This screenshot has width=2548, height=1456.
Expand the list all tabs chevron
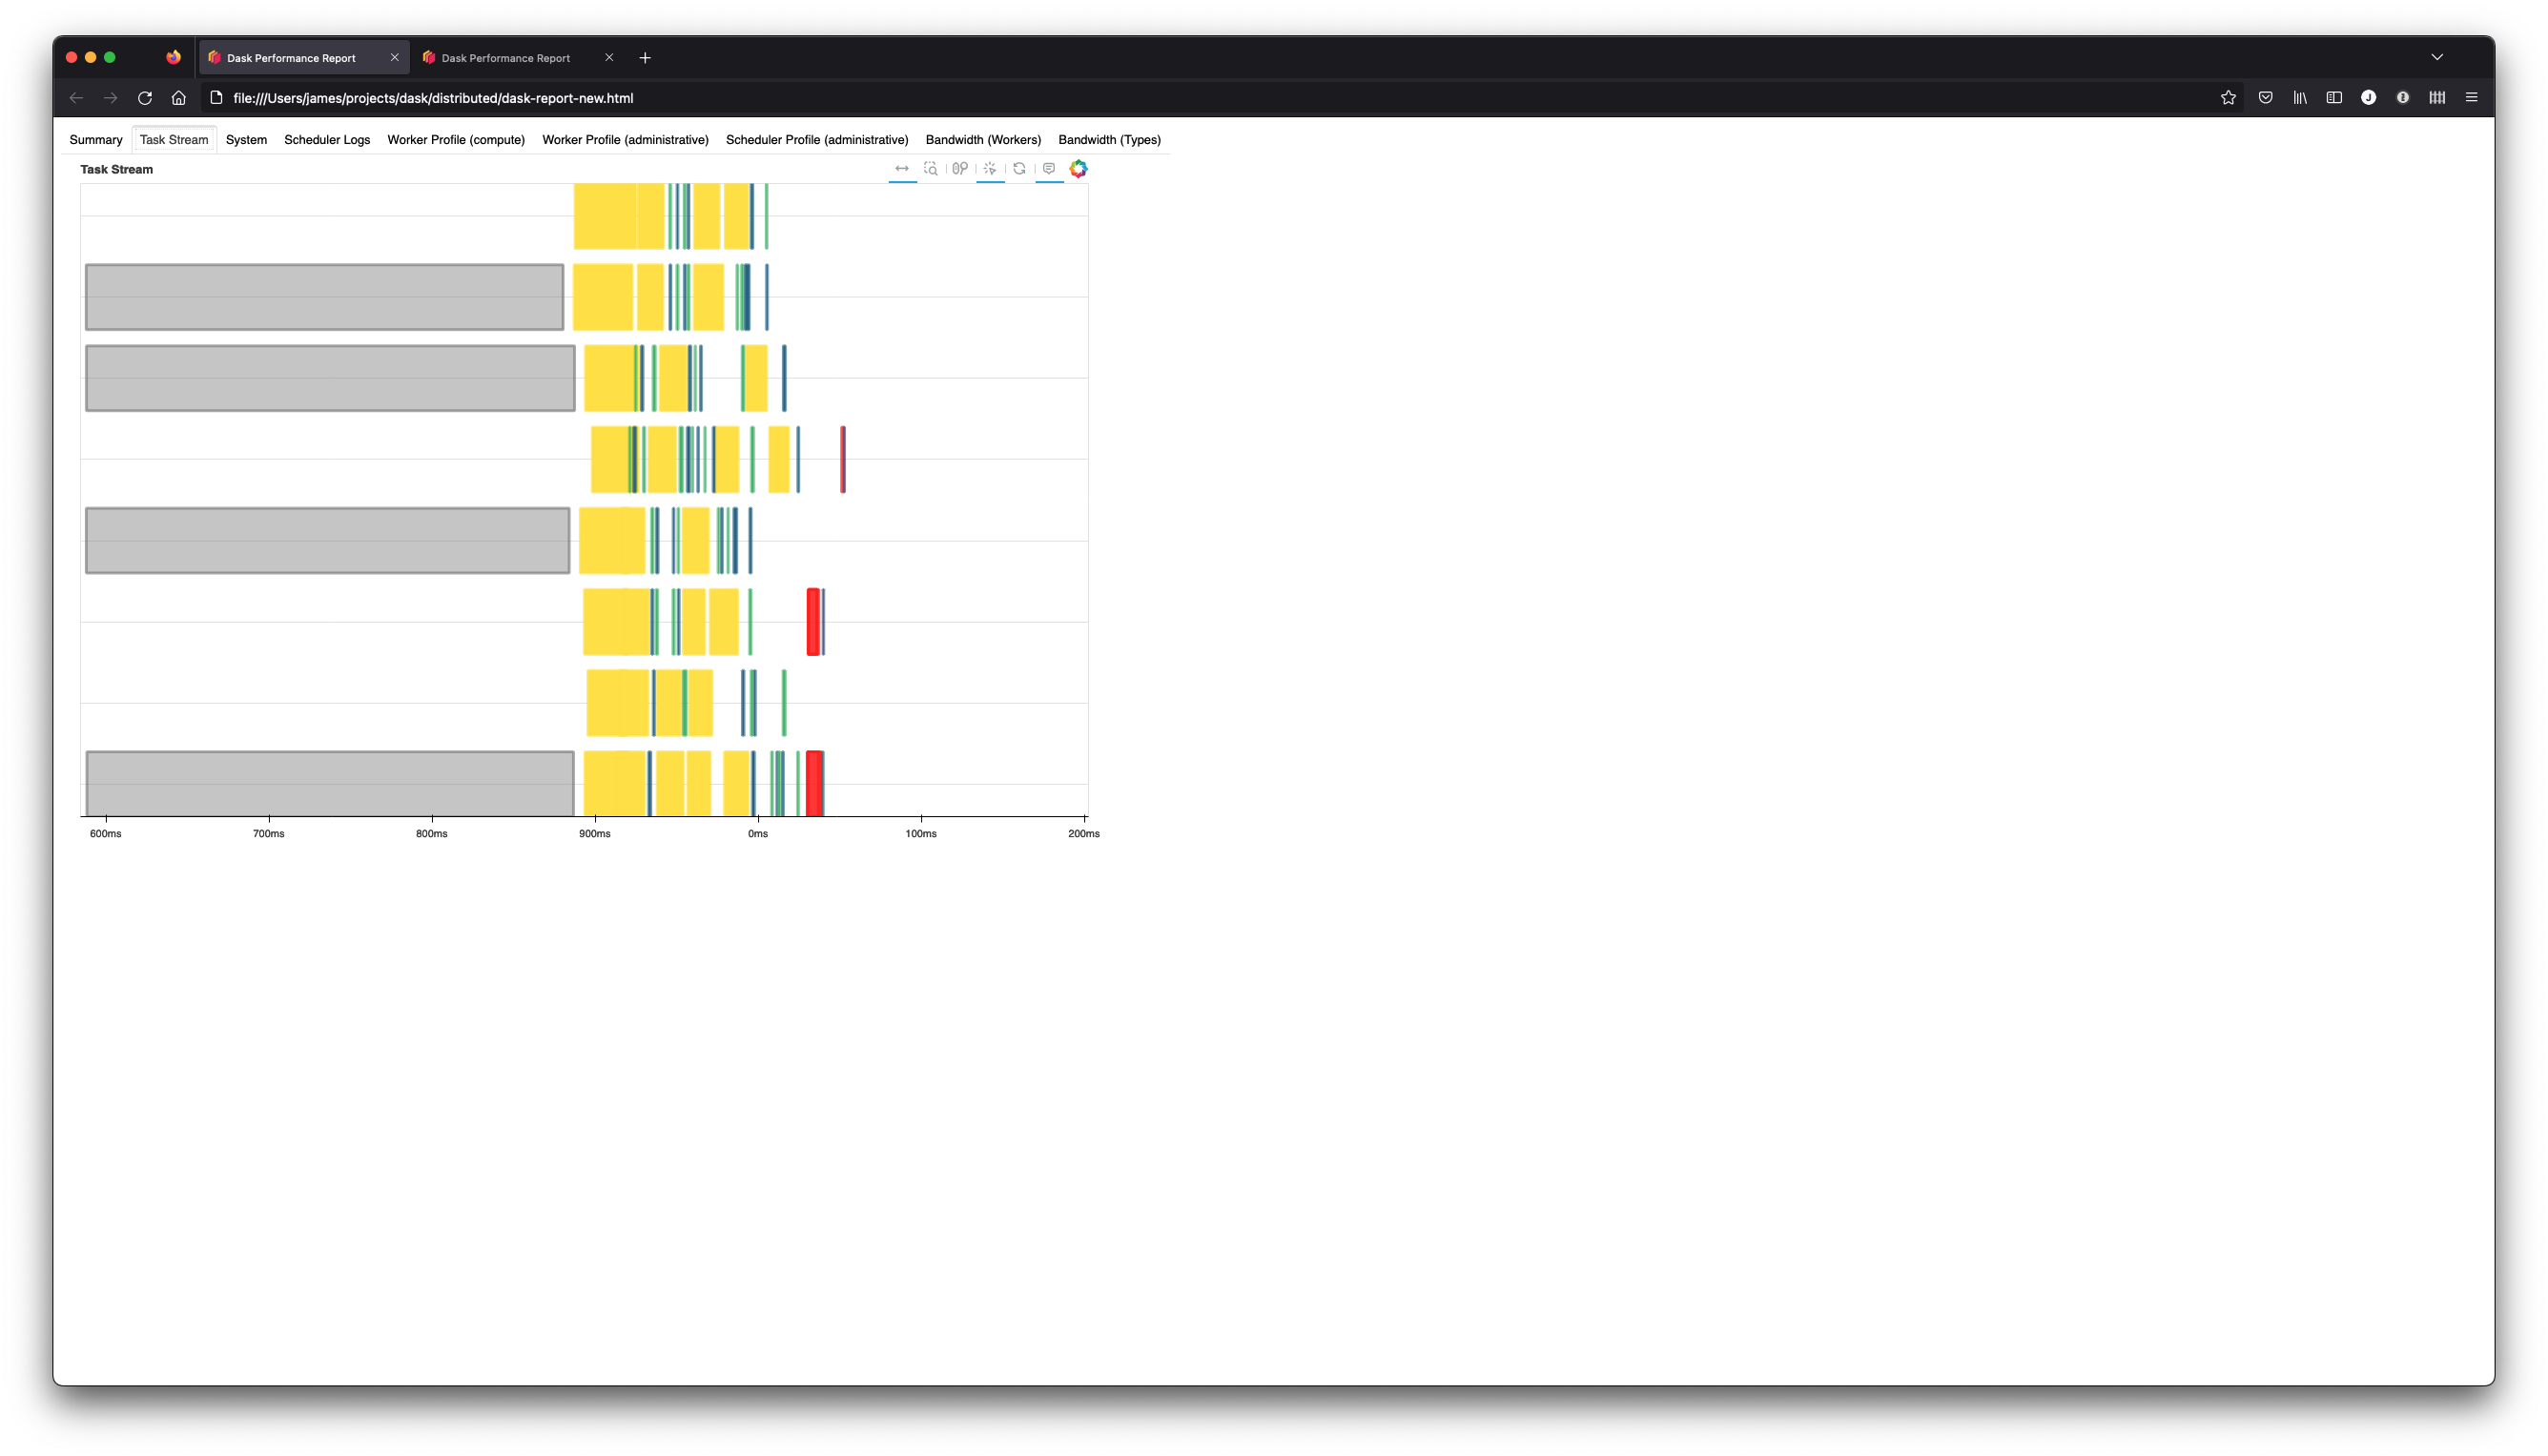pyautogui.click(x=2437, y=57)
